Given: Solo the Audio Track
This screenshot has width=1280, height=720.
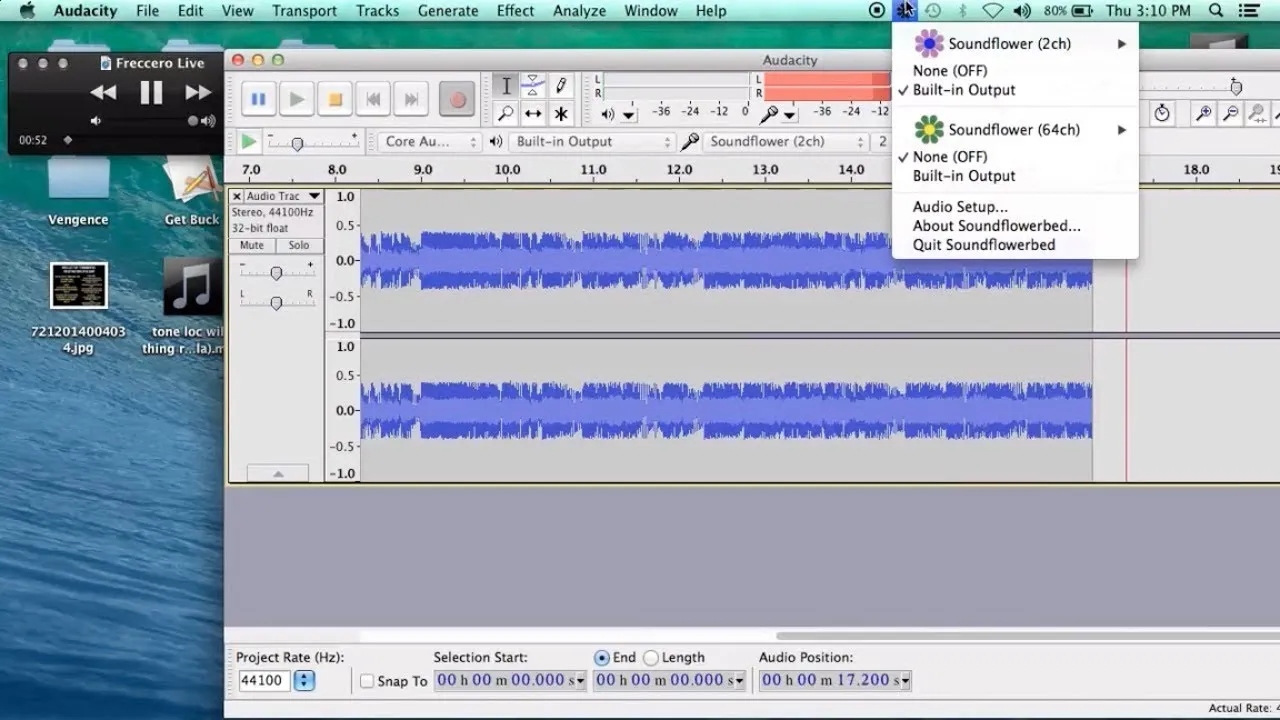Looking at the screenshot, I should [298, 245].
